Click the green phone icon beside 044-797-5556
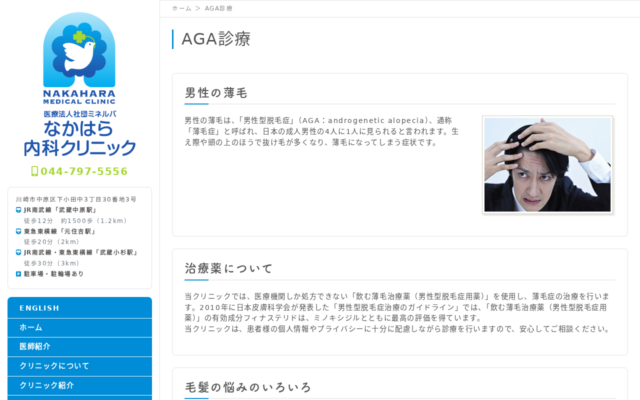The image size is (640, 400). (35, 171)
